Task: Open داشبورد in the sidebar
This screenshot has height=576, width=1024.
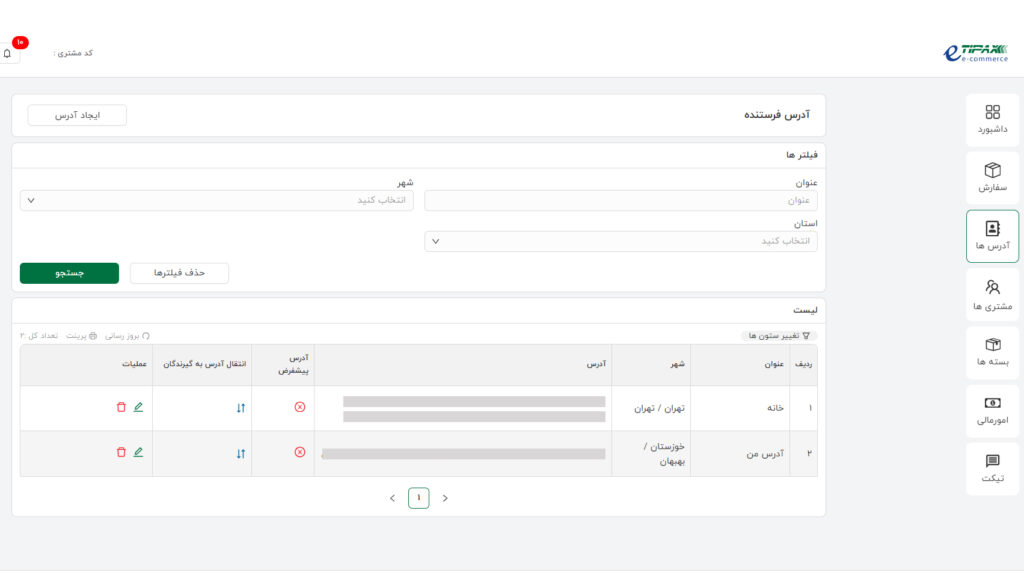Action: tap(992, 119)
